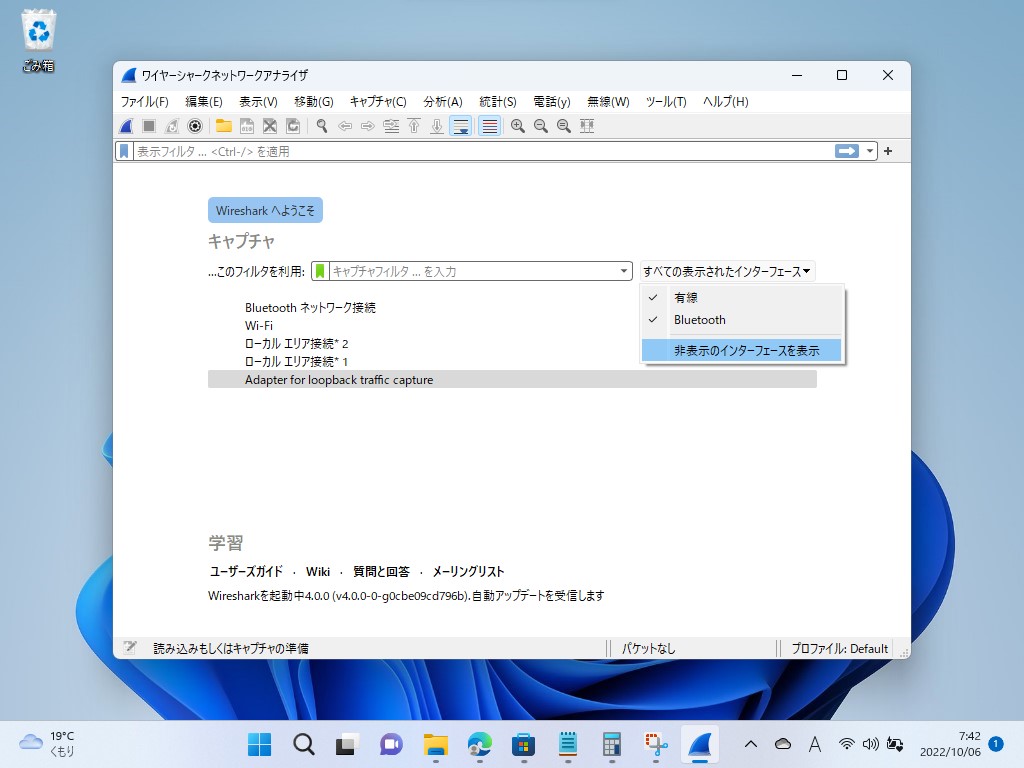Screen dimensions: 1024x768
Task: Open the 無線(W) menu
Action: 608,102
